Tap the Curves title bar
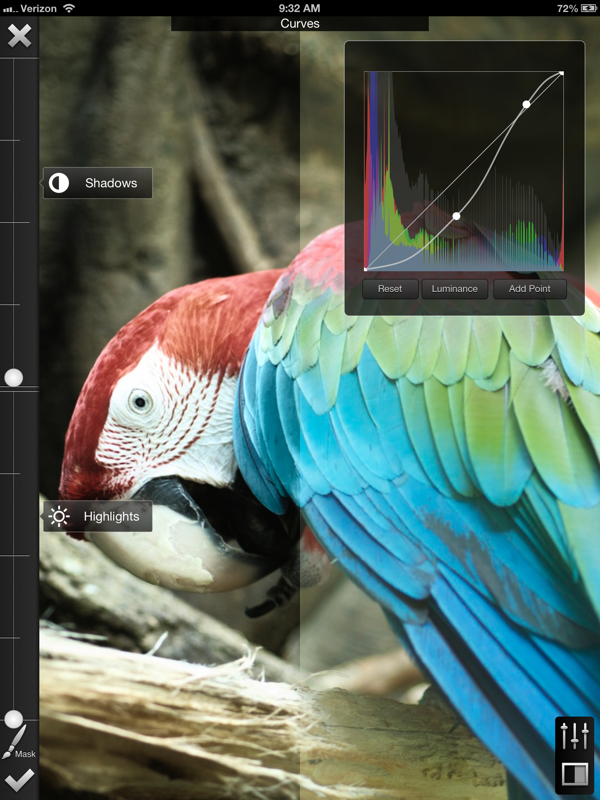This screenshot has height=800, width=600. pos(300,23)
